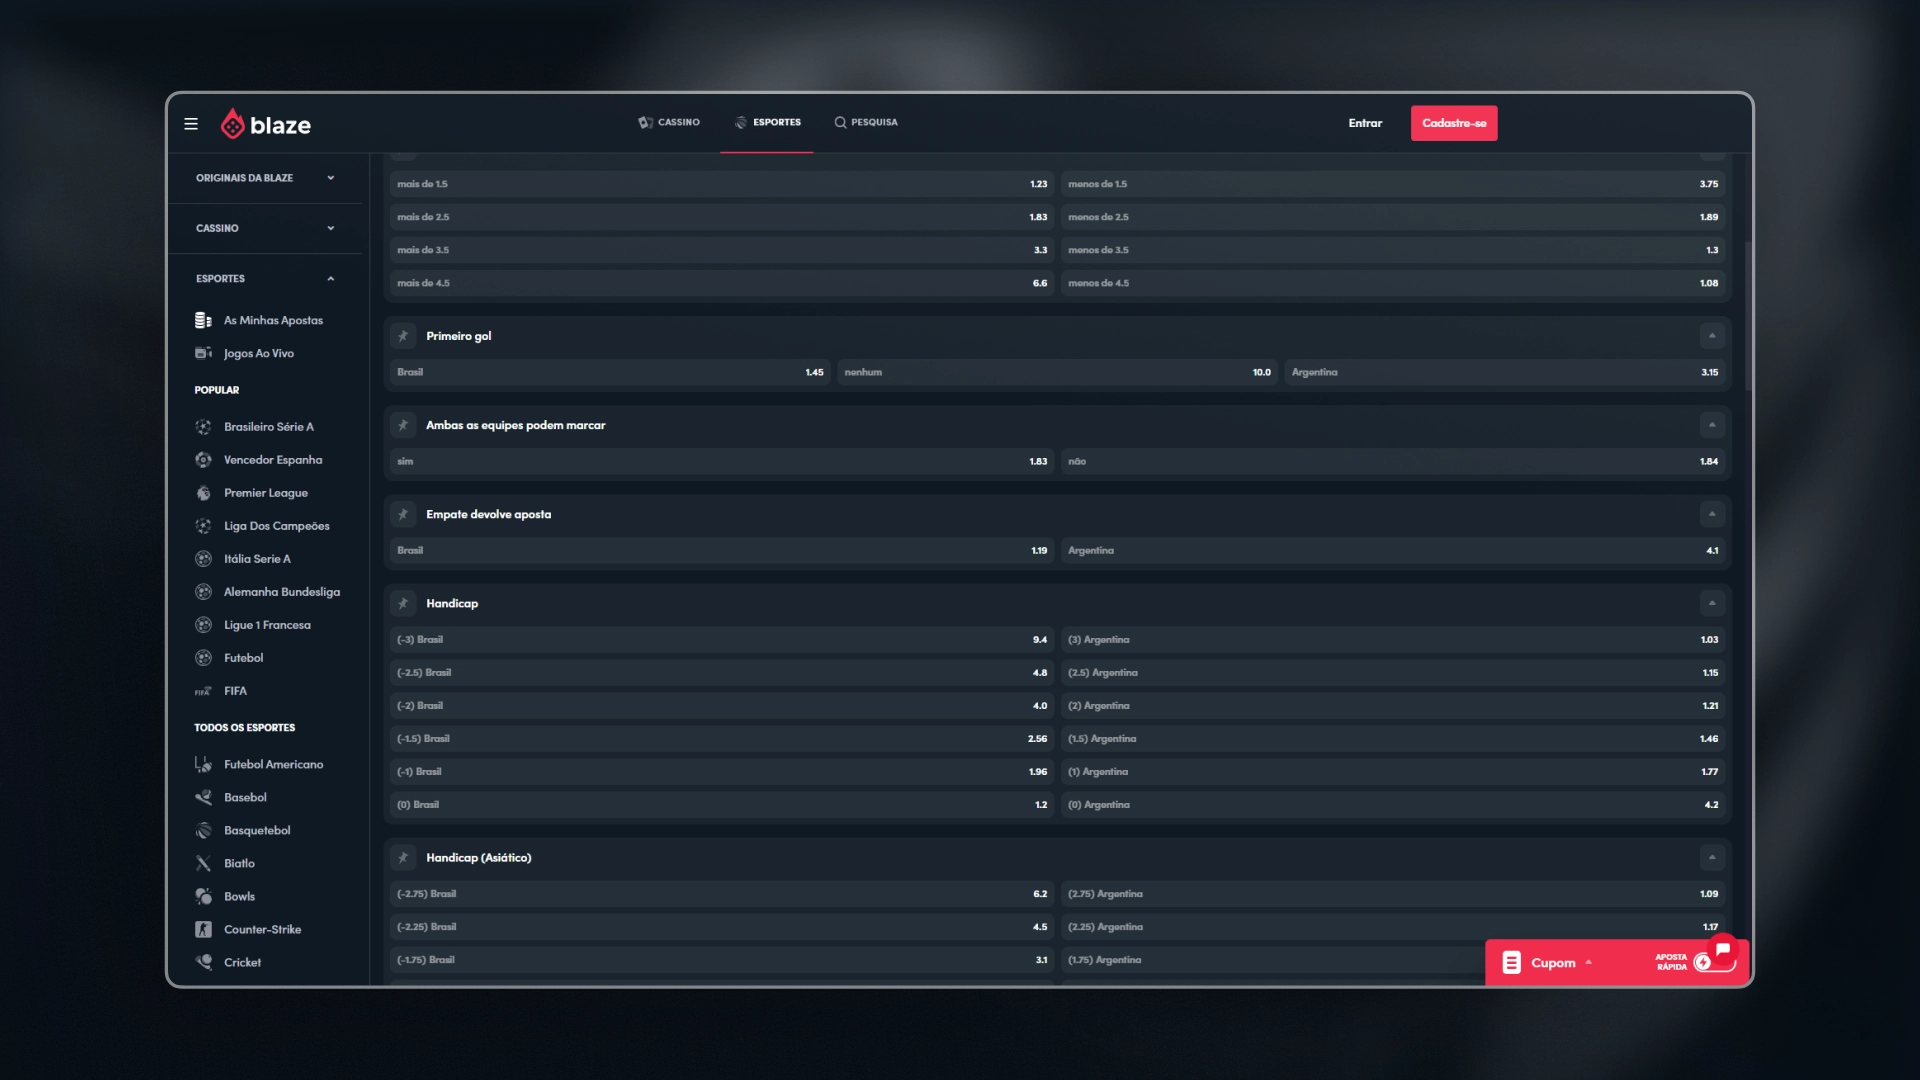Open the Jogos Ao Vivo icon
This screenshot has height=1080, width=1920.
203,353
